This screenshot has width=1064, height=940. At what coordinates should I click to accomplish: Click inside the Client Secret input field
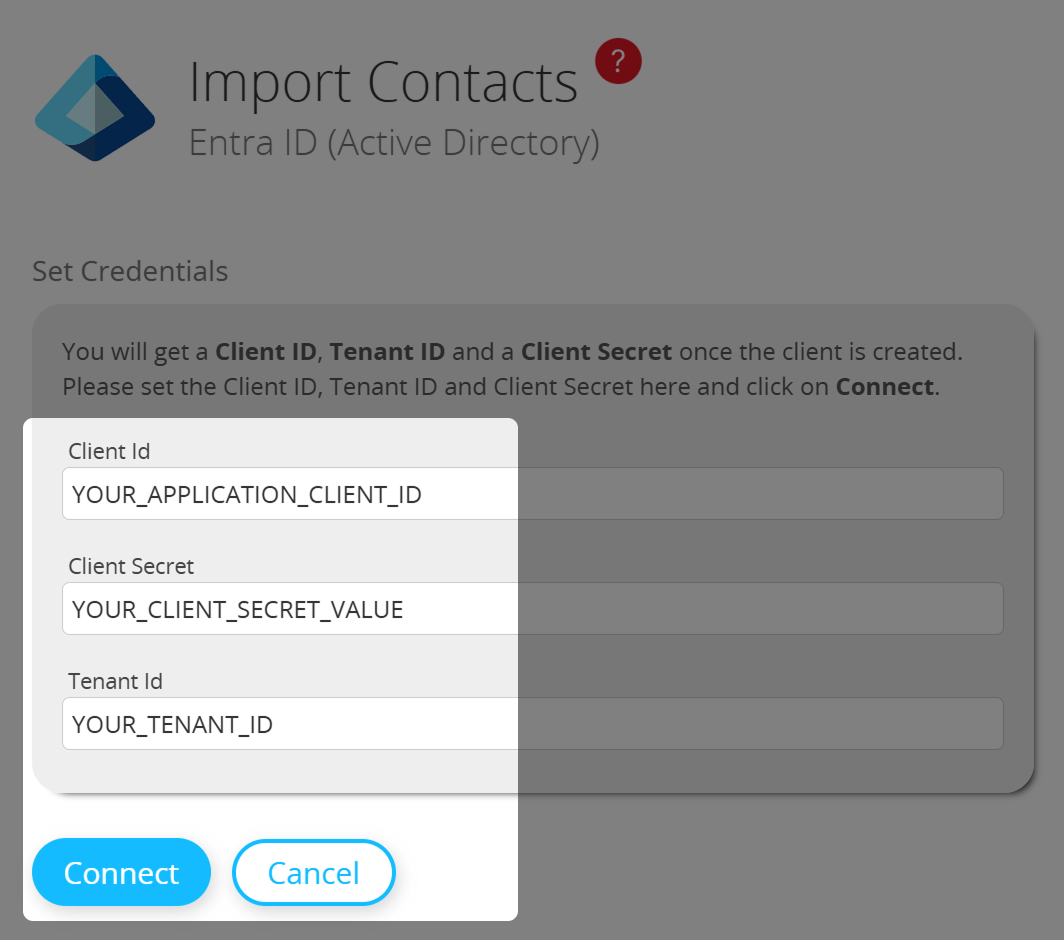coord(300,608)
